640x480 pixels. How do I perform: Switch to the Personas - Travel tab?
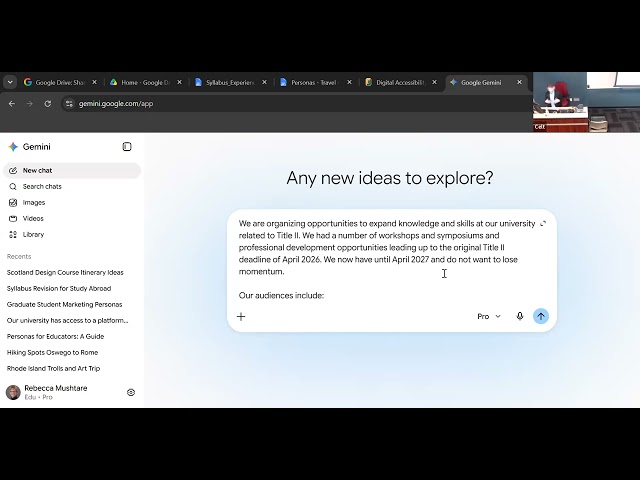316,82
